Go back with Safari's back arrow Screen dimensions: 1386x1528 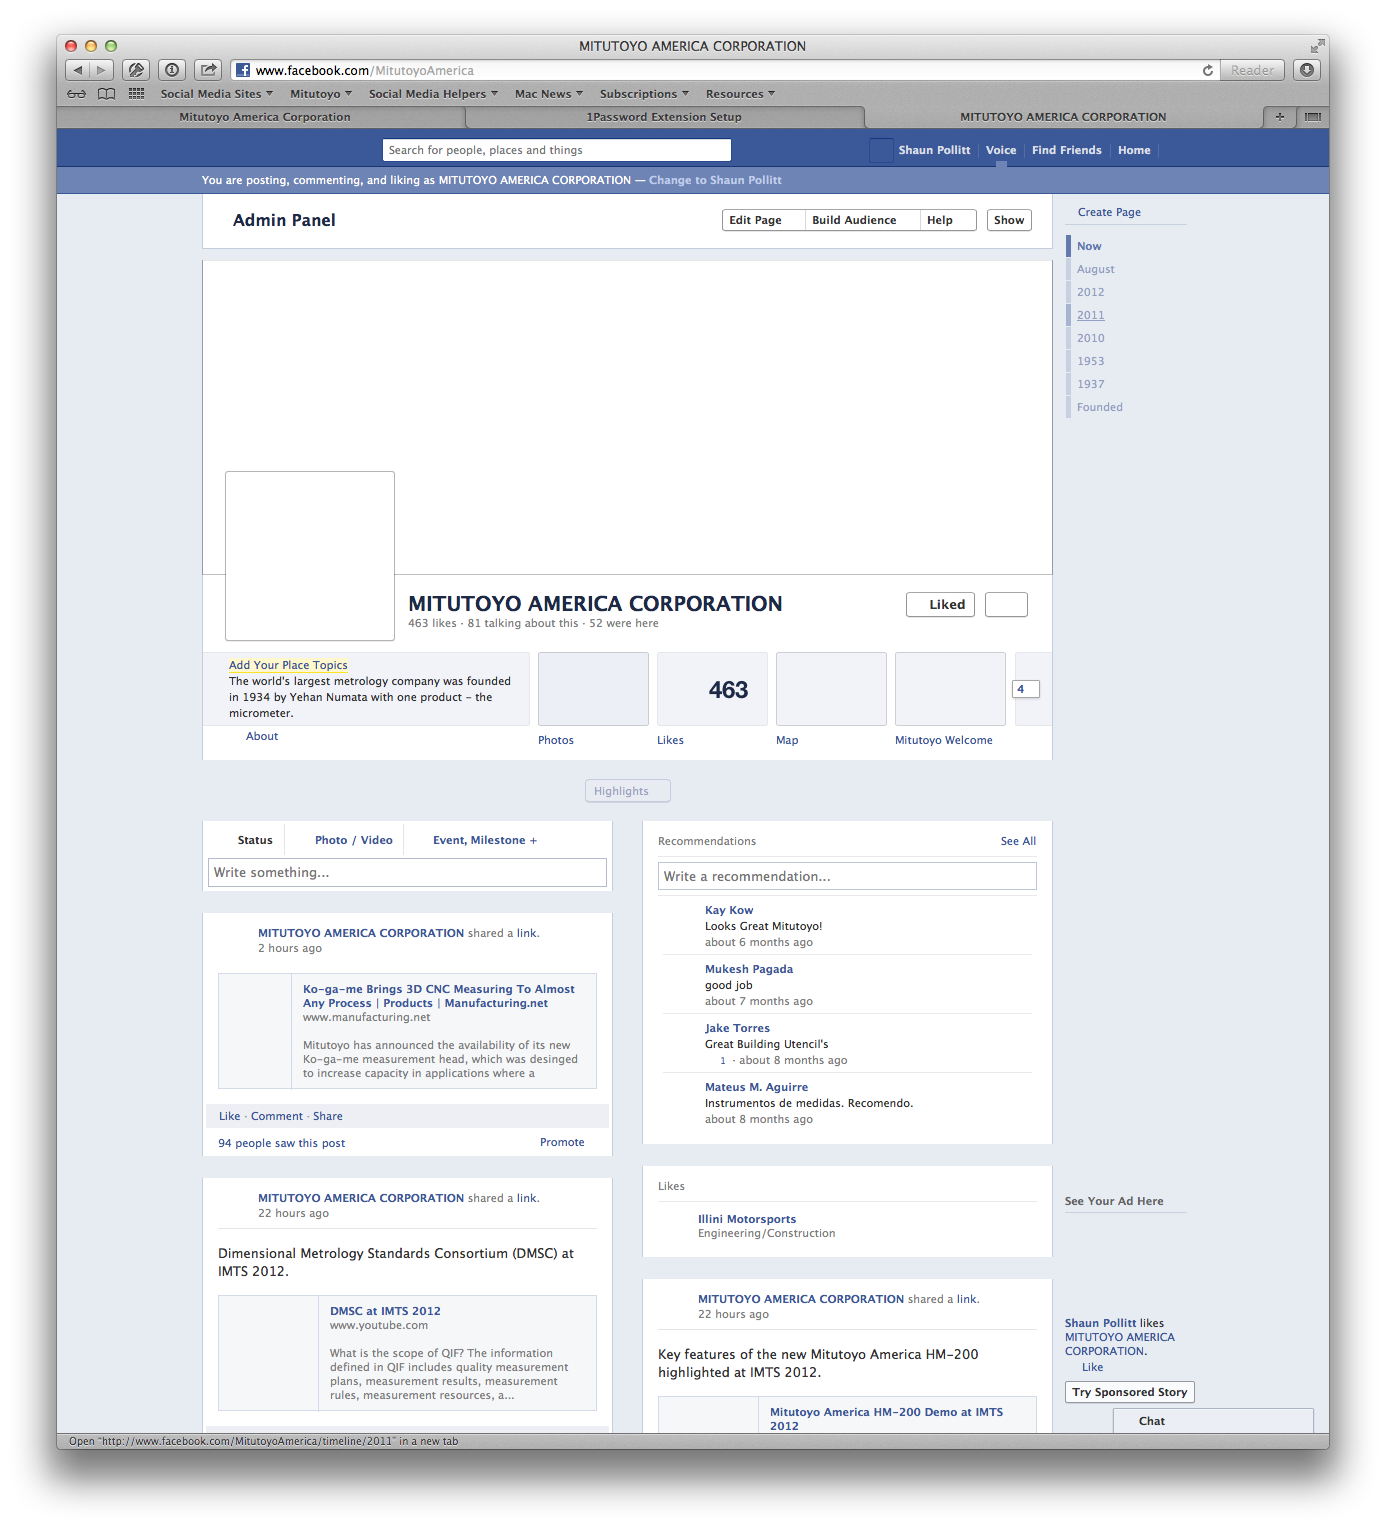pyautogui.click(x=77, y=70)
